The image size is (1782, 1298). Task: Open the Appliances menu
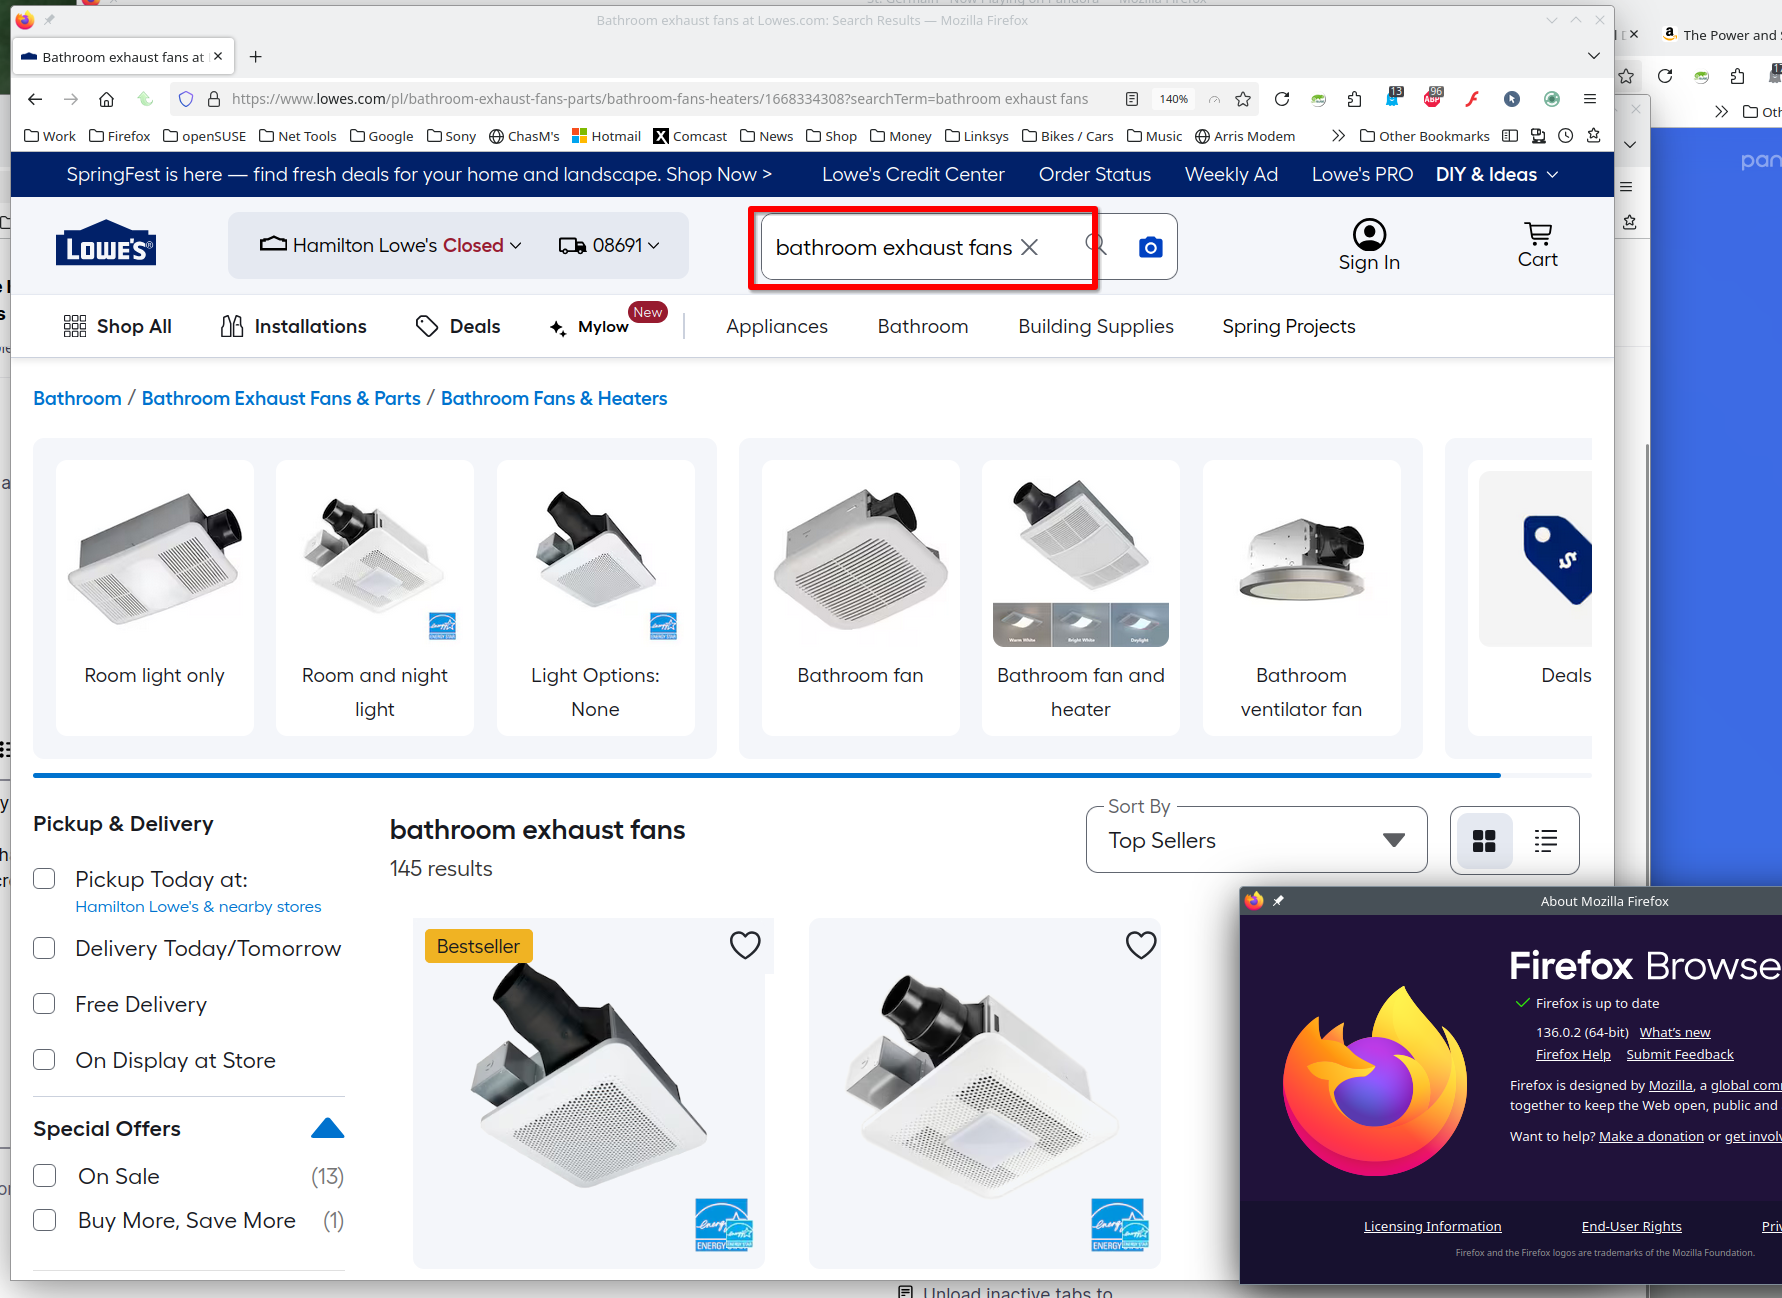(777, 326)
